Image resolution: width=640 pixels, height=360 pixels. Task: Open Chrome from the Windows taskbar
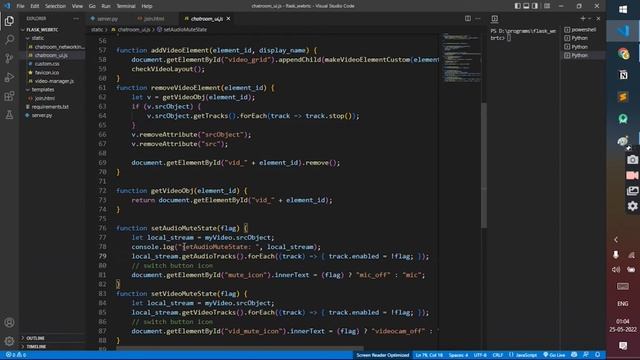point(623,53)
